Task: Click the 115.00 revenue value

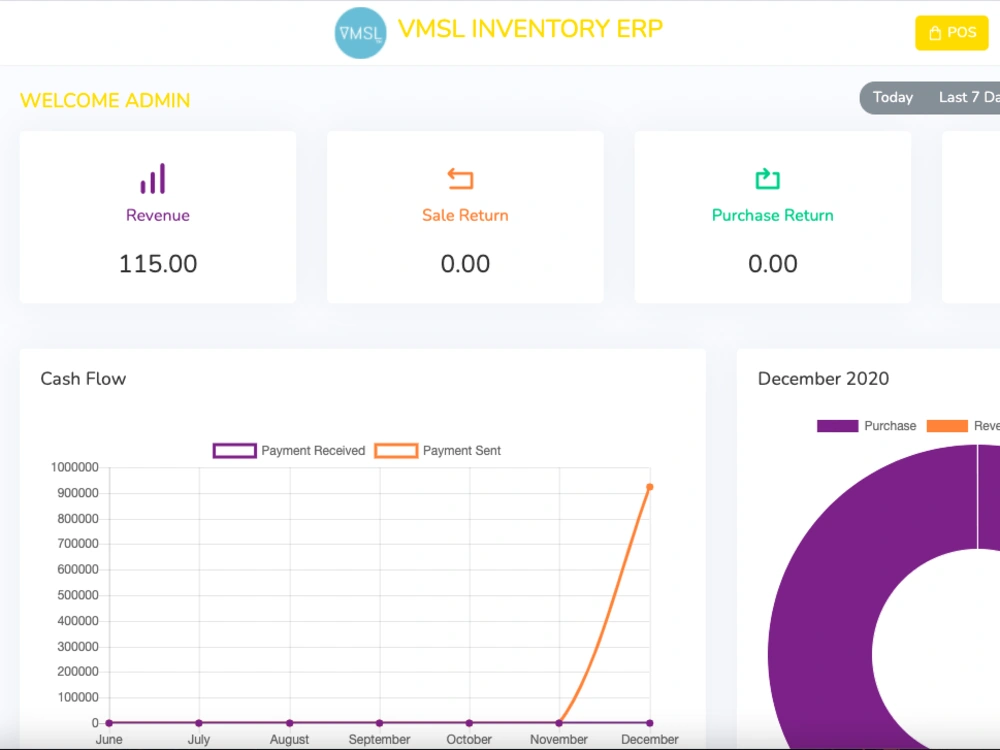Action: (x=158, y=264)
